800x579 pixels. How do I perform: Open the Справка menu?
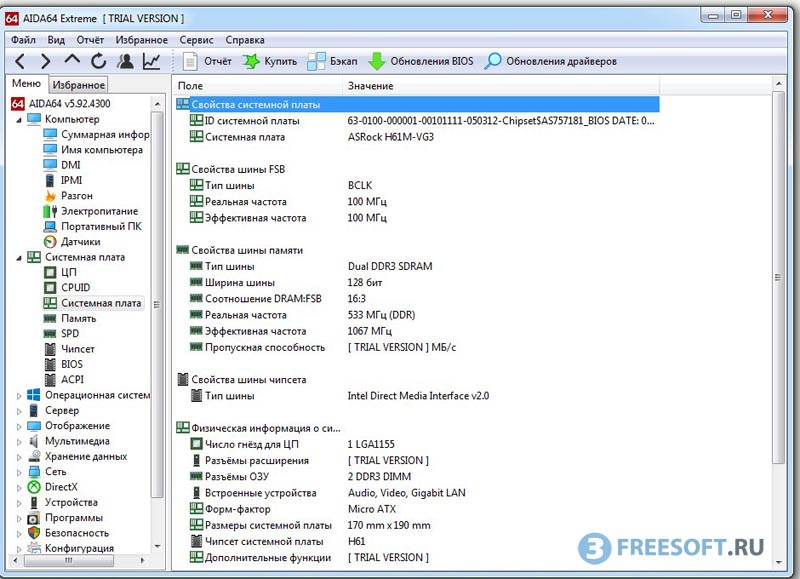(x=245, y=40)
